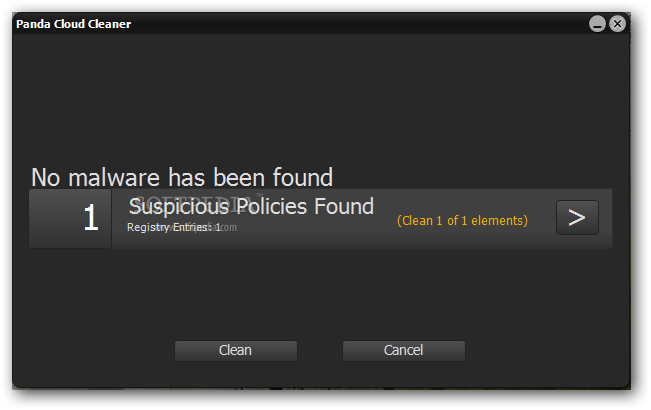
Task: Click the word elements in the orange link
Action: (499, 220)
